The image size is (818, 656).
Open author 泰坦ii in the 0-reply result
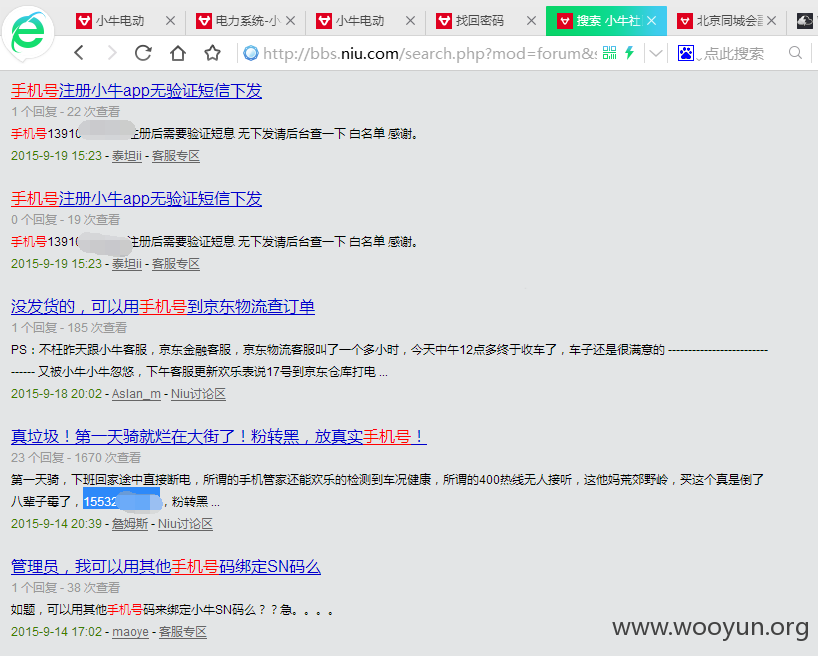[127, 264]
